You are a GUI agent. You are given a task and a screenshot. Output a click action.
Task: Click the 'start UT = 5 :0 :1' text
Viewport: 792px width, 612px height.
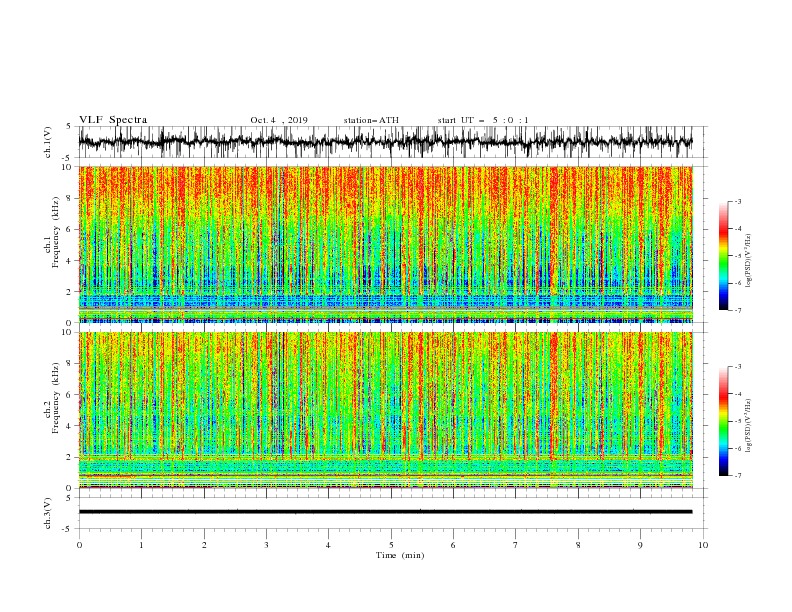(x=483, y=120)
